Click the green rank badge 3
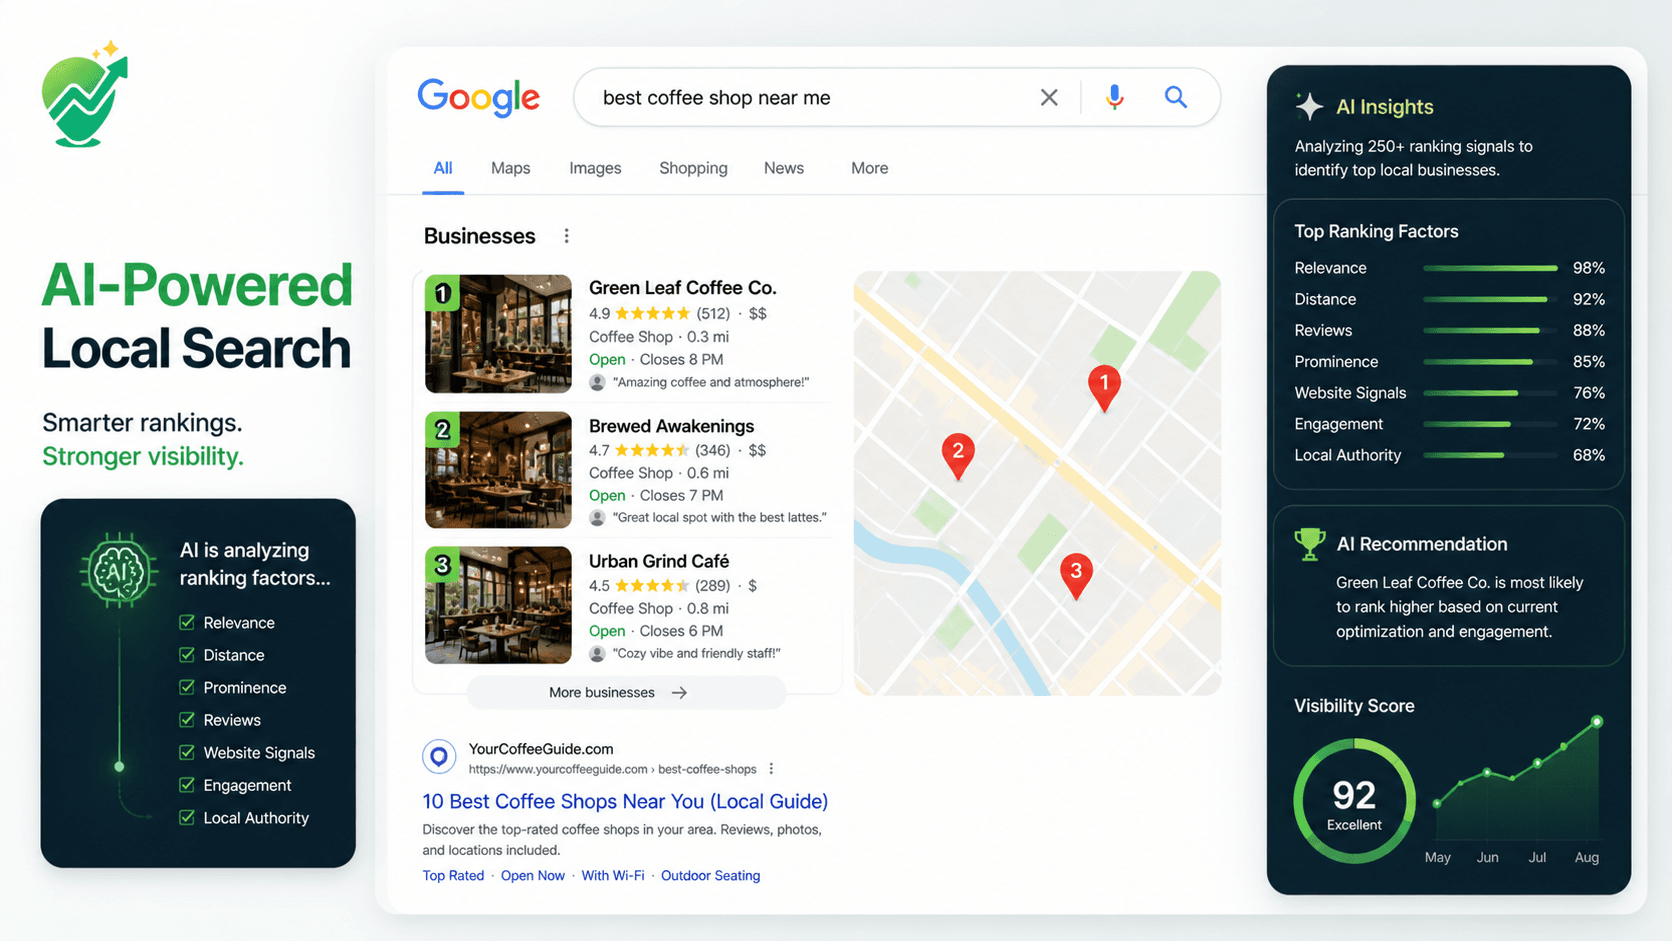The image size is (1672, 941). pyautogui.click(x=442, y=565)
